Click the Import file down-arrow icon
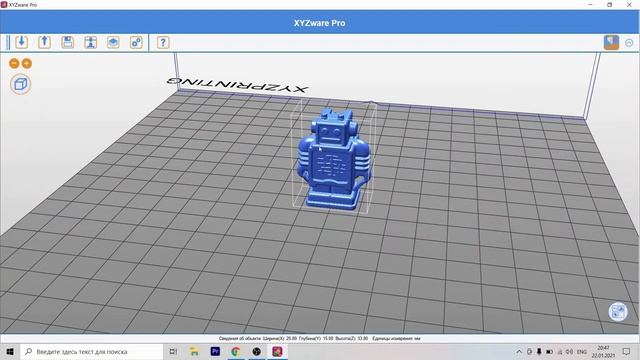The height and width of the screenshot is (360, 640). [x=22, y=42]
